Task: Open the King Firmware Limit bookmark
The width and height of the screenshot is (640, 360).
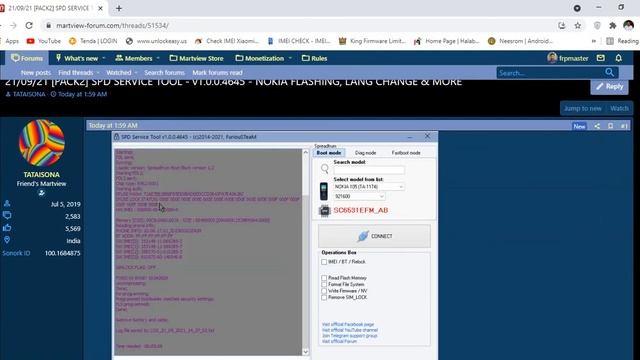Action: [372, 41]
